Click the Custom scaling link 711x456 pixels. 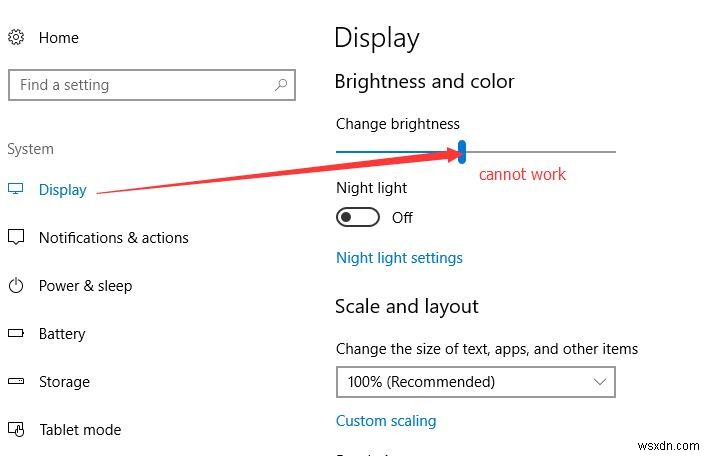[386, 421]
